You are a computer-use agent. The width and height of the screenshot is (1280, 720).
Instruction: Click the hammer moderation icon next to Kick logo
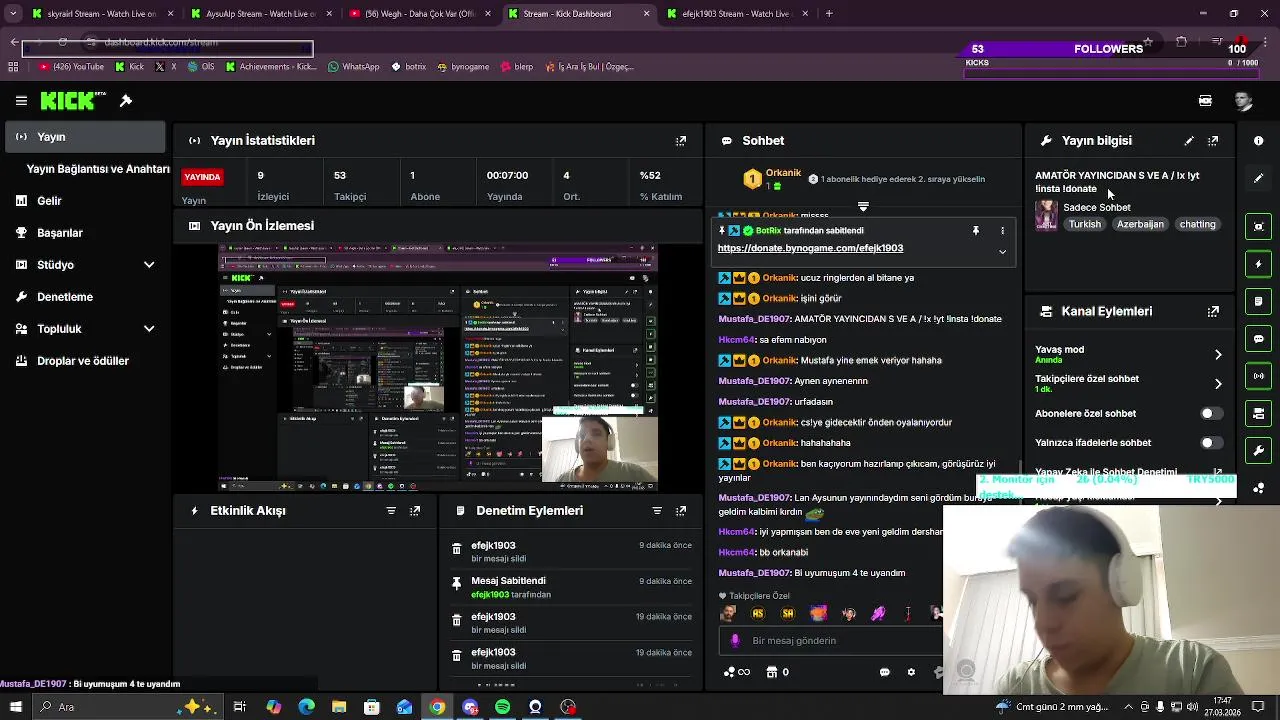[x=126, y=101]
